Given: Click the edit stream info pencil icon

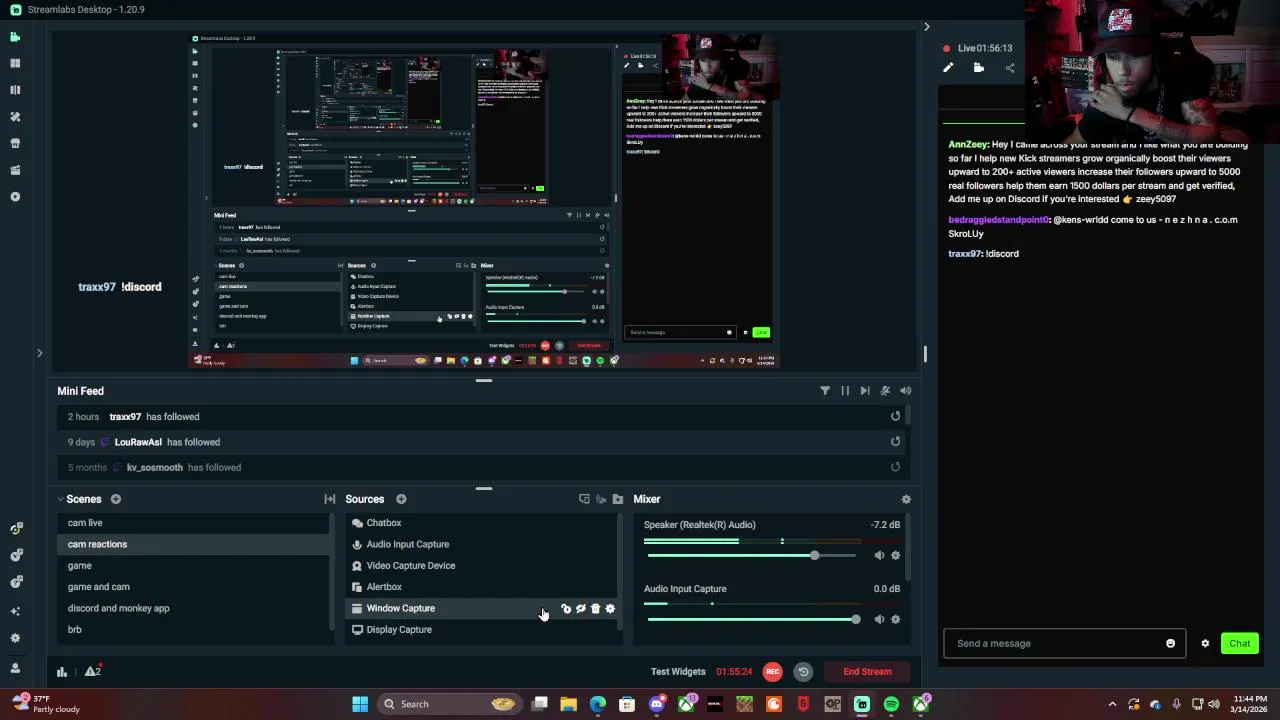Looking at the screenshot, I should click(948, 68).
